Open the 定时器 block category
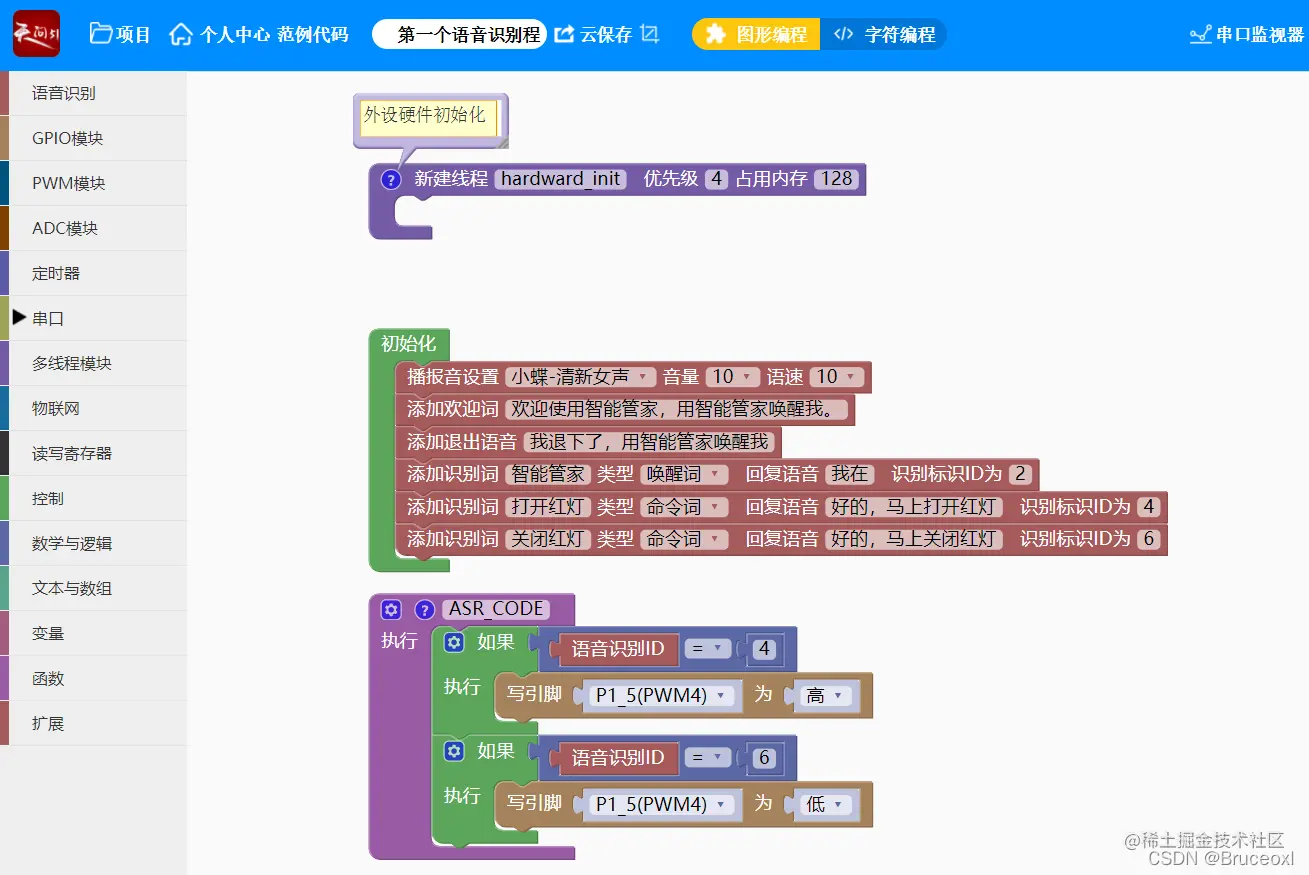The image size is (1309, 875). [x=93, y=273]
